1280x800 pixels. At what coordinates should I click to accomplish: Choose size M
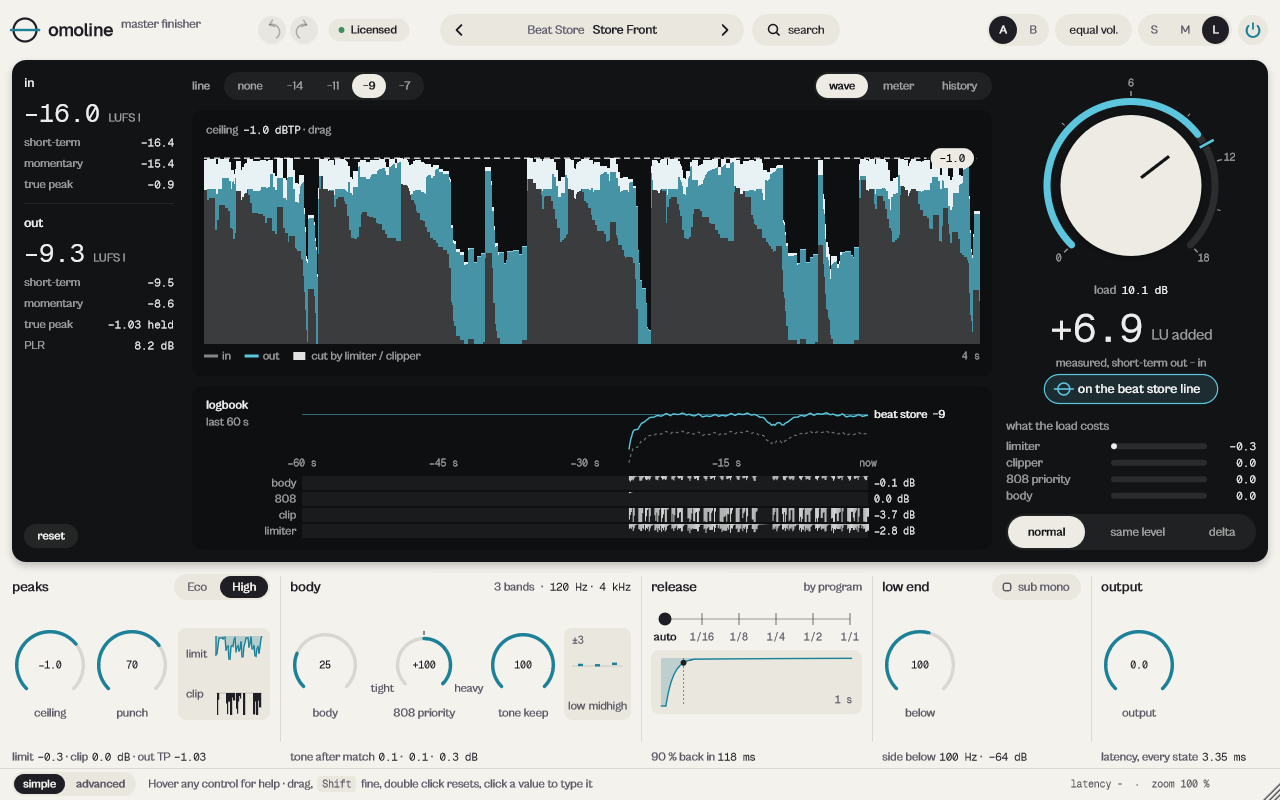click(1185, 30)
